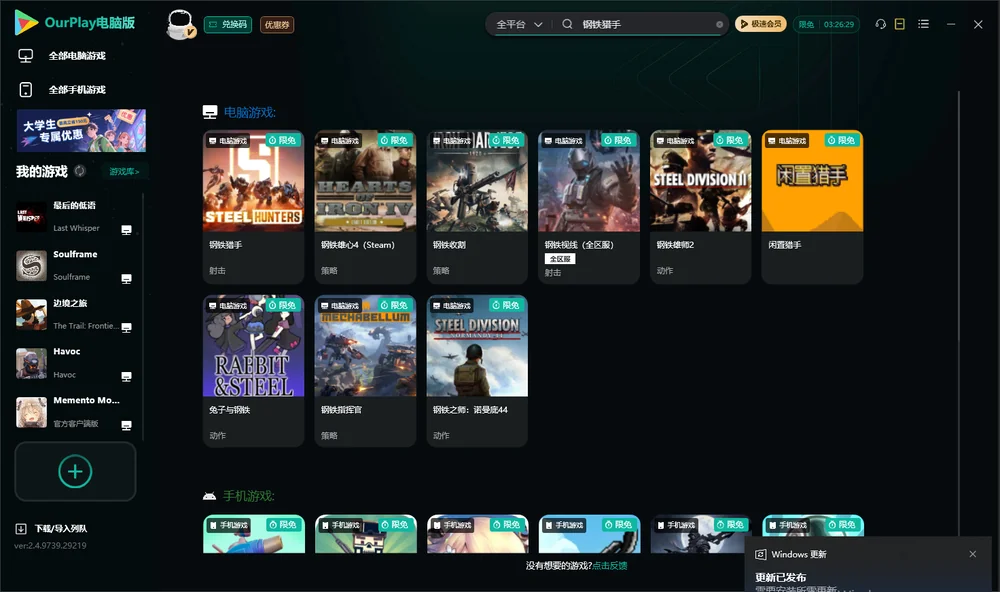The width and height of the screenshot is (1000, 592).
Task: Open the 钢铁雄心4 (Steam) game card
Action: [x=365, y=207]
